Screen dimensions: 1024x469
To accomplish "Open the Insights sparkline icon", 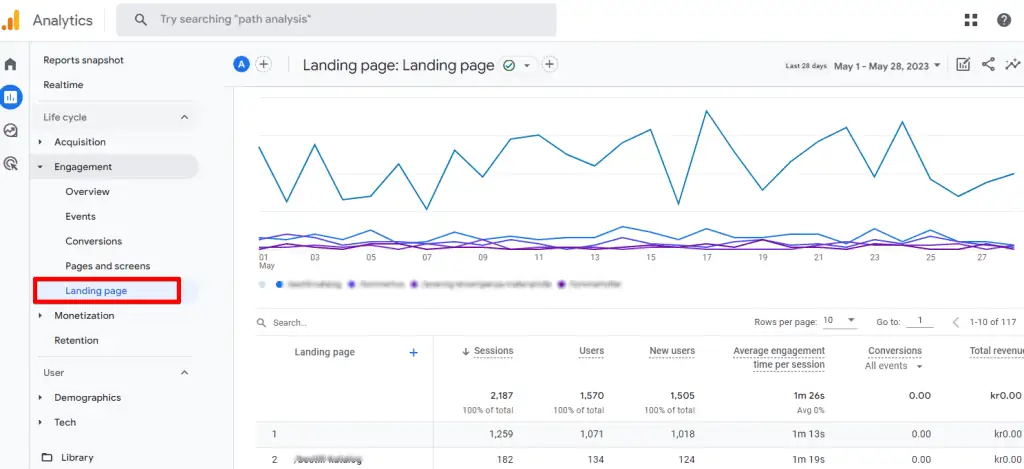I will click(1013, 64).
